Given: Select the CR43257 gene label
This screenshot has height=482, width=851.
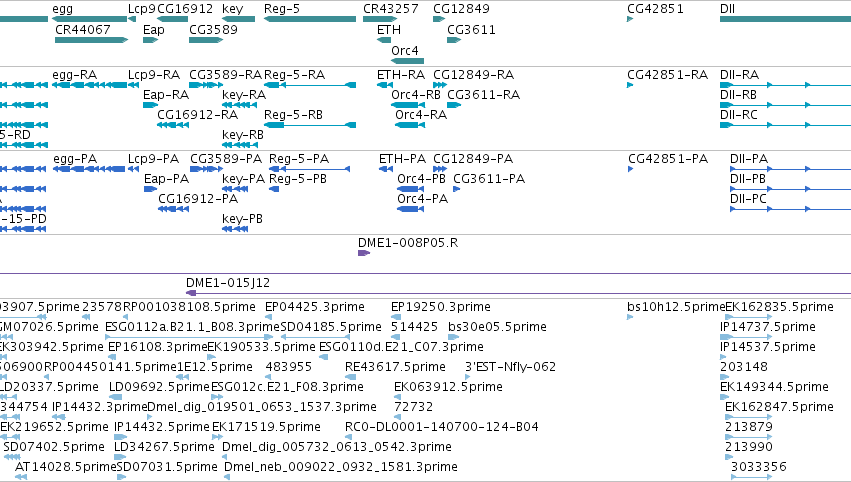Looking at the screenshot, I should click(x=391, y=9).
